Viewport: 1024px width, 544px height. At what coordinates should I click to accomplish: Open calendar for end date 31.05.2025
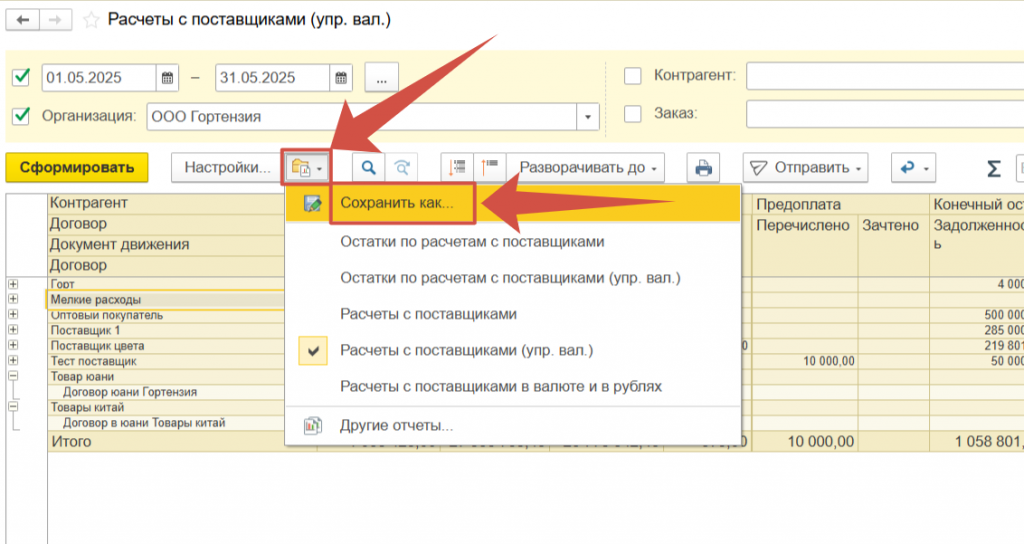(x=342, y=78)
